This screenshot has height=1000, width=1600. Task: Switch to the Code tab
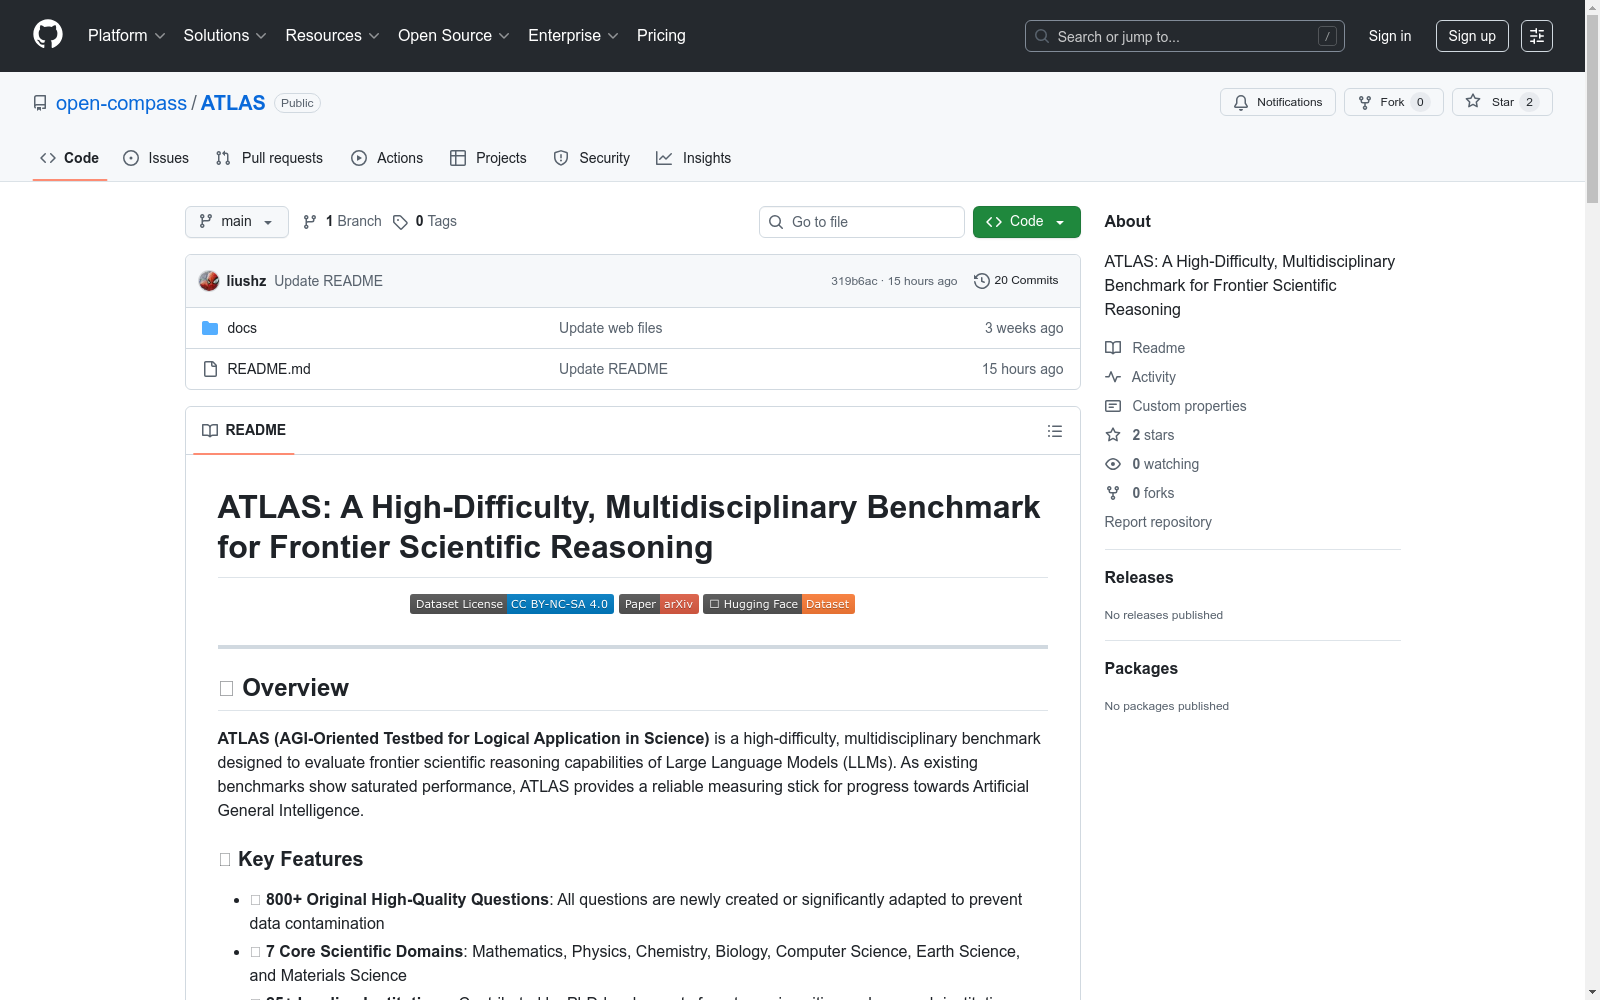coord(70,158)
